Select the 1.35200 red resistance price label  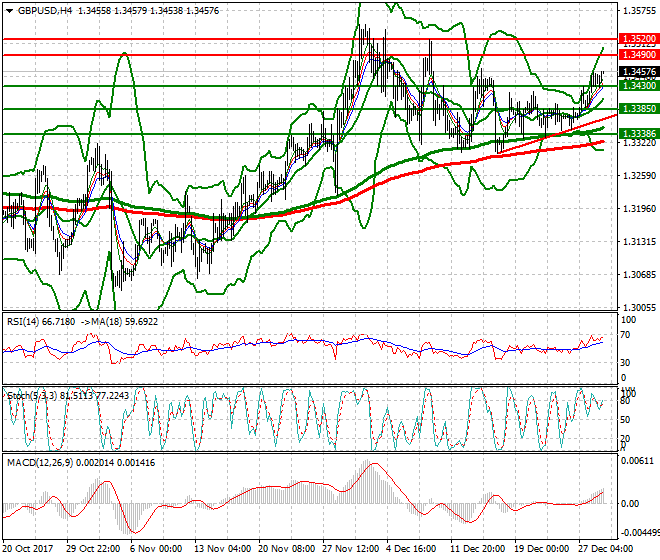(639, 39)
